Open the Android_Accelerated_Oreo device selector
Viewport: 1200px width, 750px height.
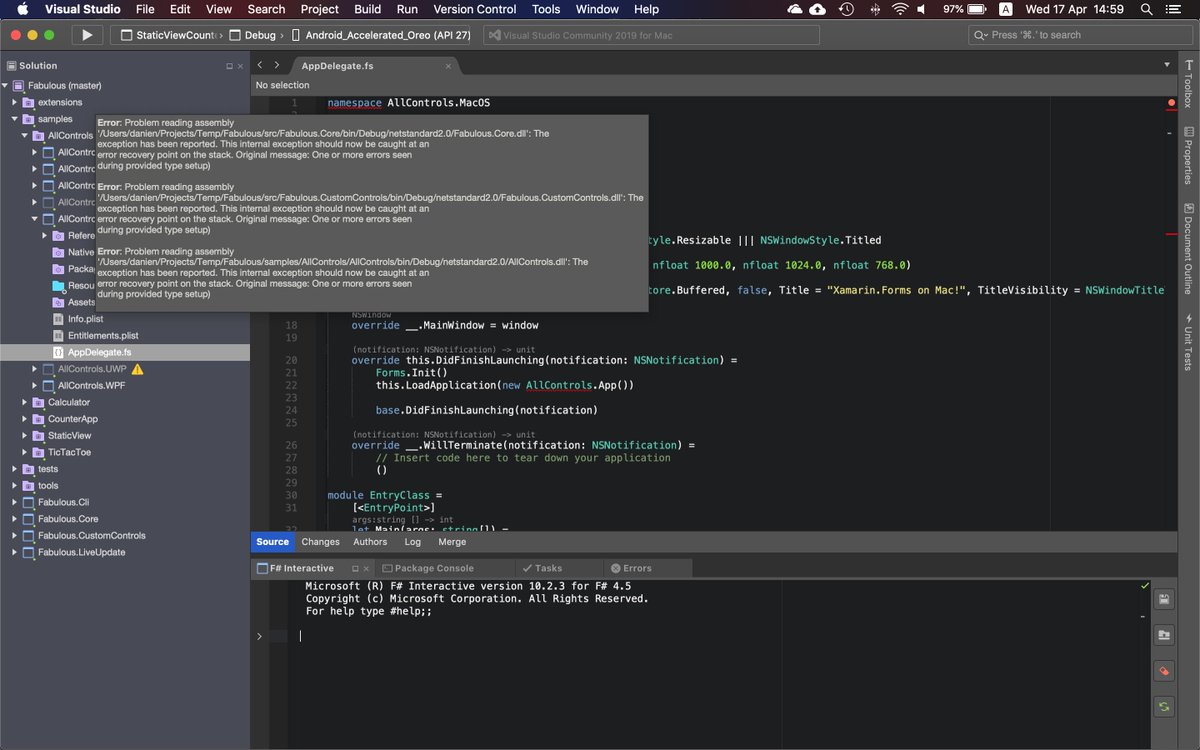(380, 35)
